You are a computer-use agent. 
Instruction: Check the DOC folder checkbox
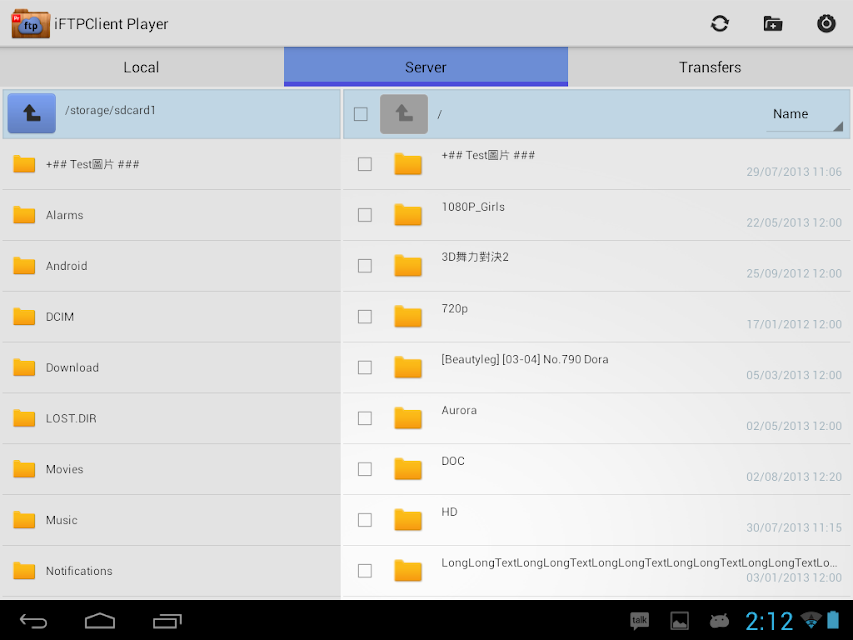click(365, 469)
